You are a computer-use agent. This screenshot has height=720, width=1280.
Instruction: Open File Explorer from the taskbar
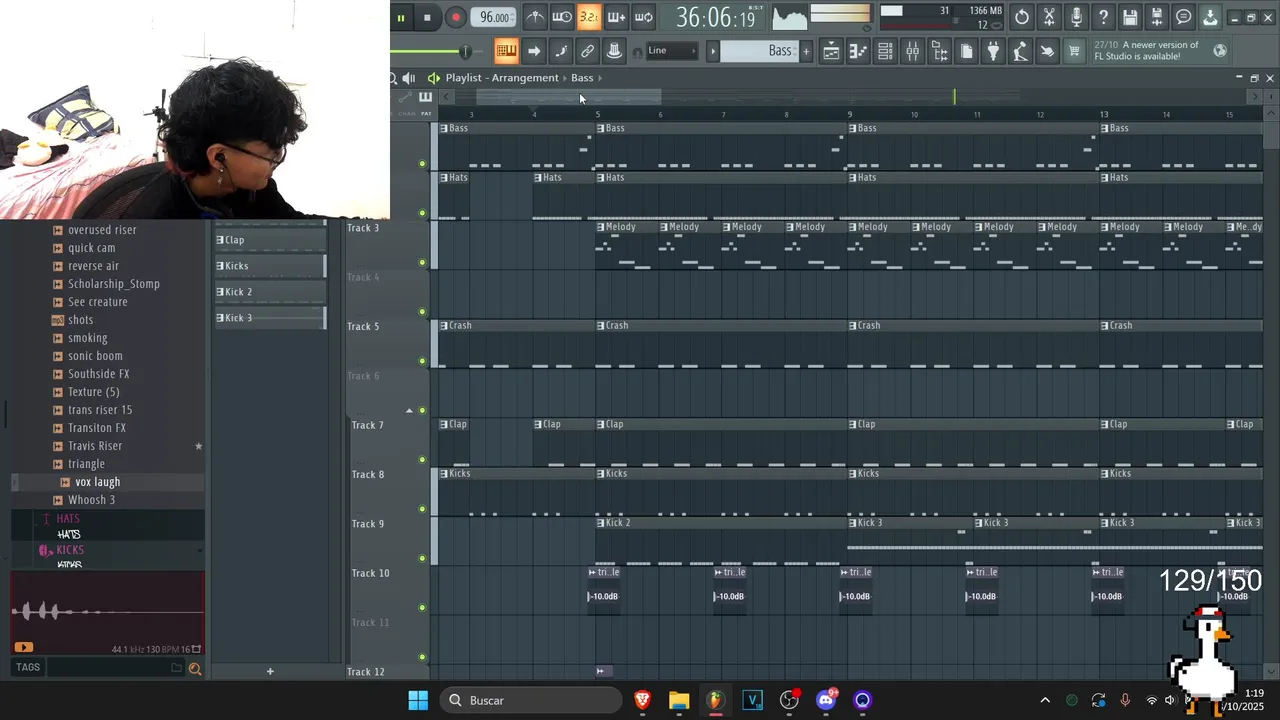point(679,700)
